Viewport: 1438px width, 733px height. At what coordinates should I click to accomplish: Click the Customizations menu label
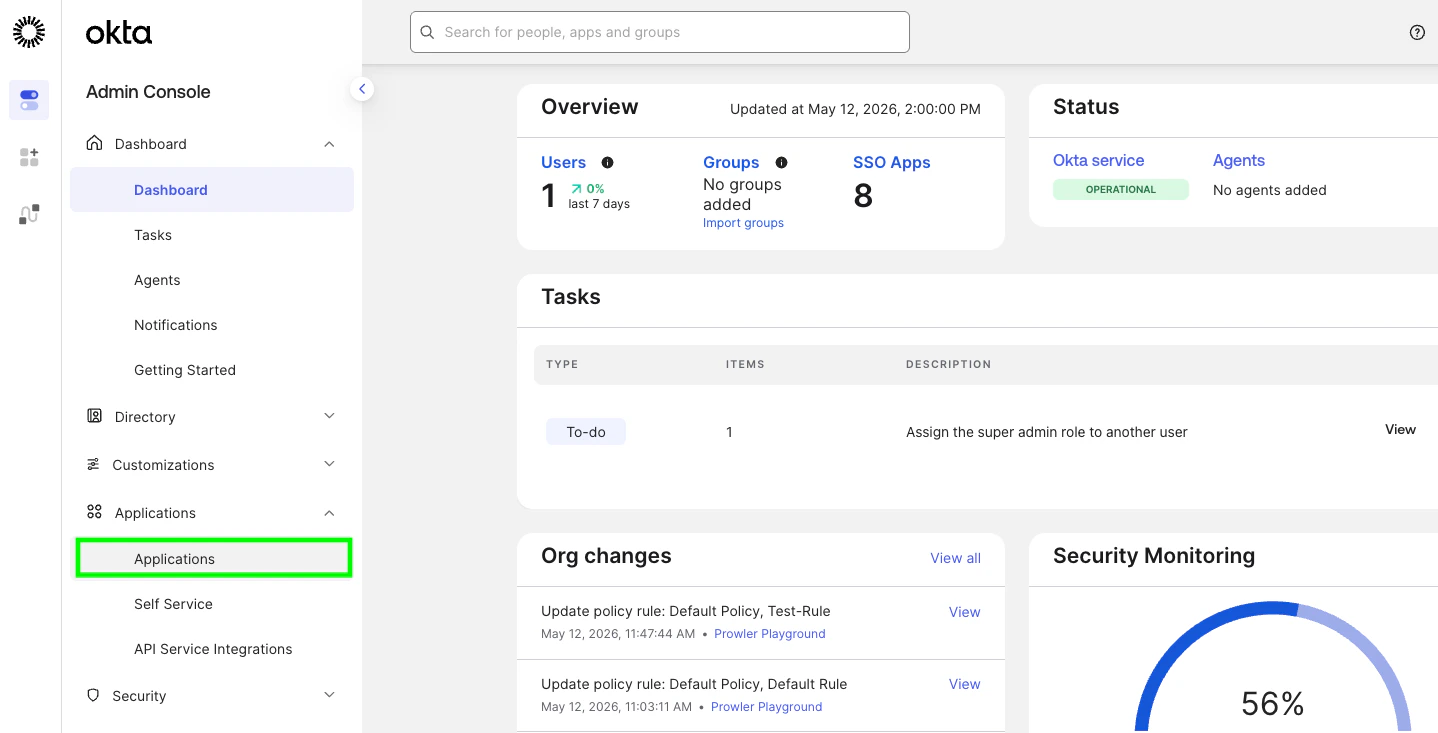tap(163, 465)
